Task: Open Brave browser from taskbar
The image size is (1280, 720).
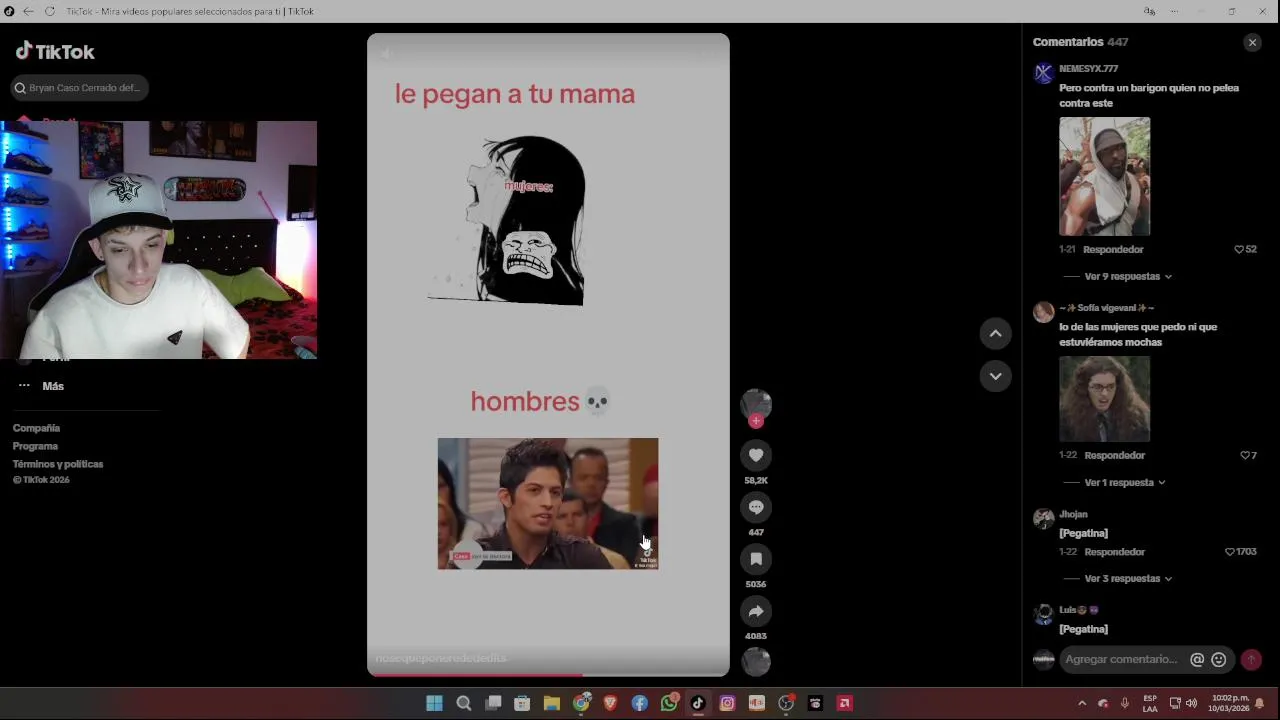Action: click(610, 703)
